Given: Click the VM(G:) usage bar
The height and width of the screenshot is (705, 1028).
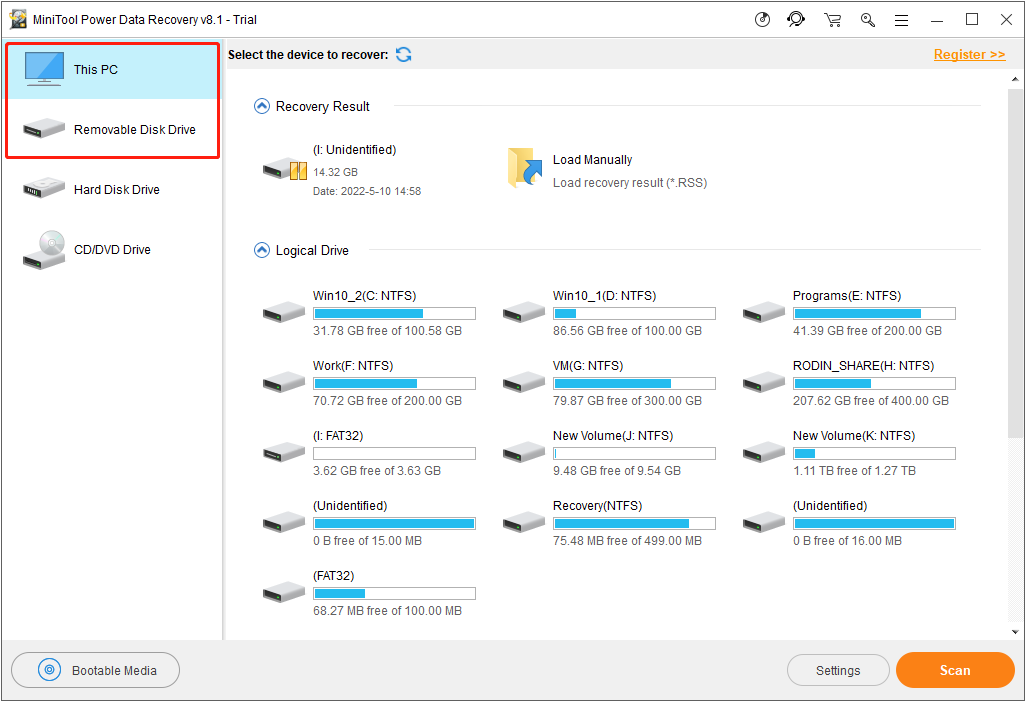Looking at the screenshot, I should click(x=635, y=384).
